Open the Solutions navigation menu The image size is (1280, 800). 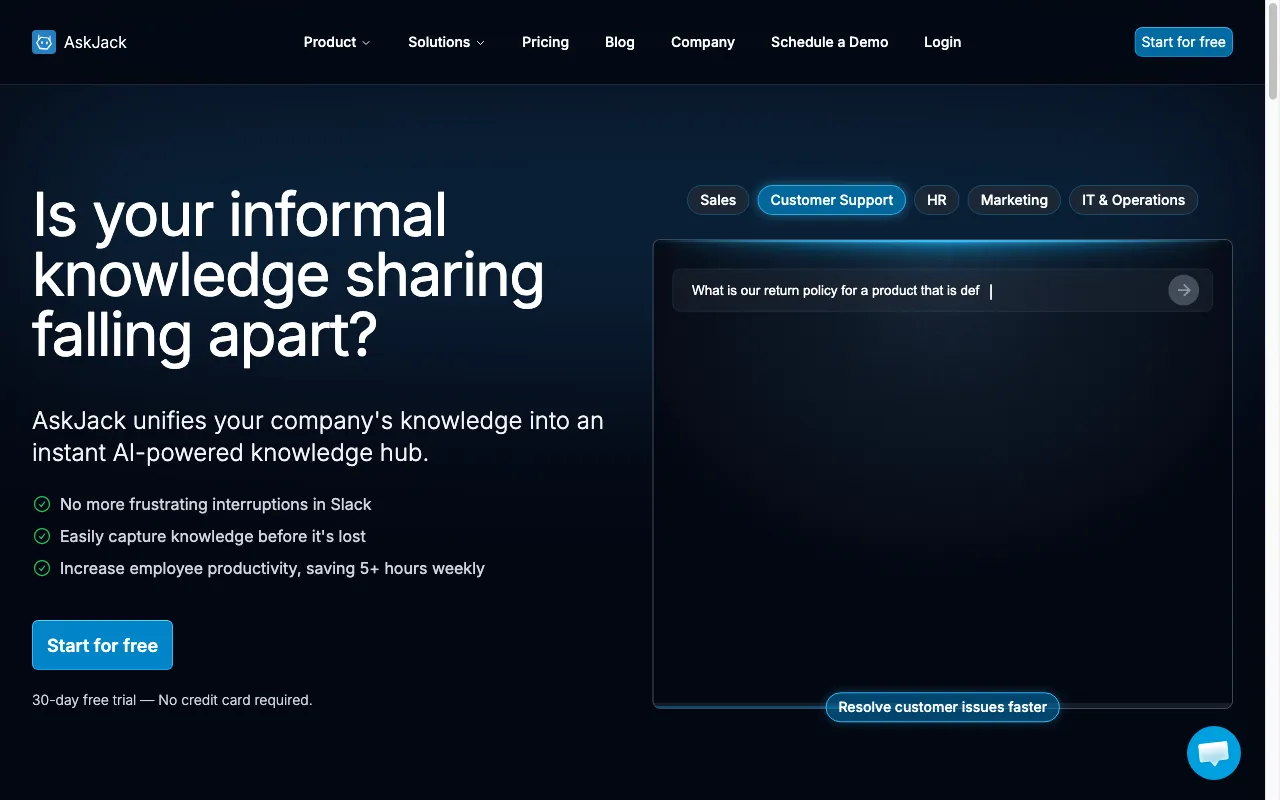[446, 42]
